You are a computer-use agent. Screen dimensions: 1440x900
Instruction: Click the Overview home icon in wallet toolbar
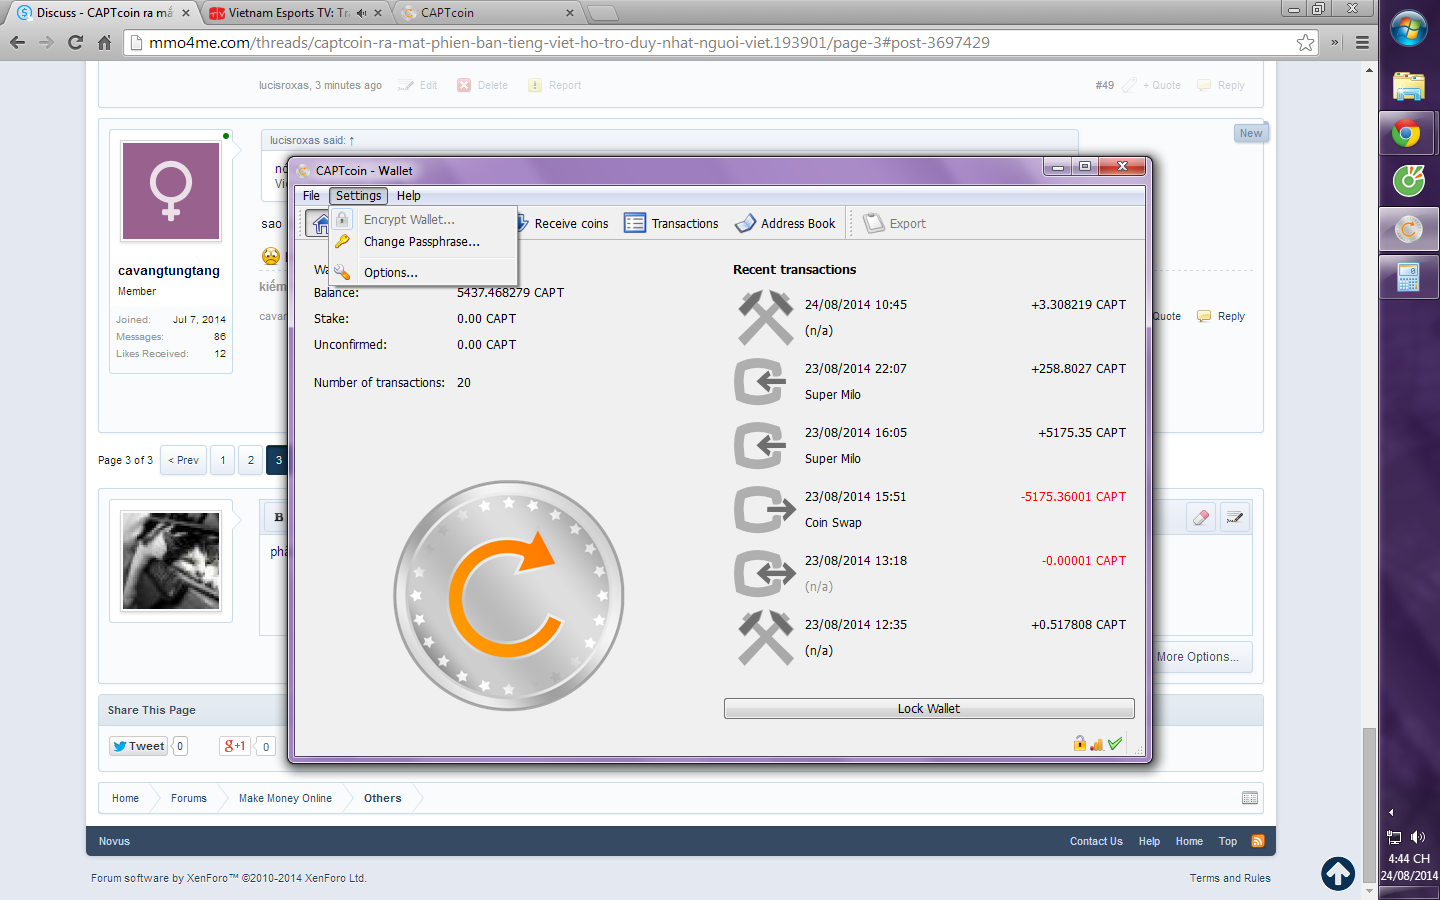[319, 224]
